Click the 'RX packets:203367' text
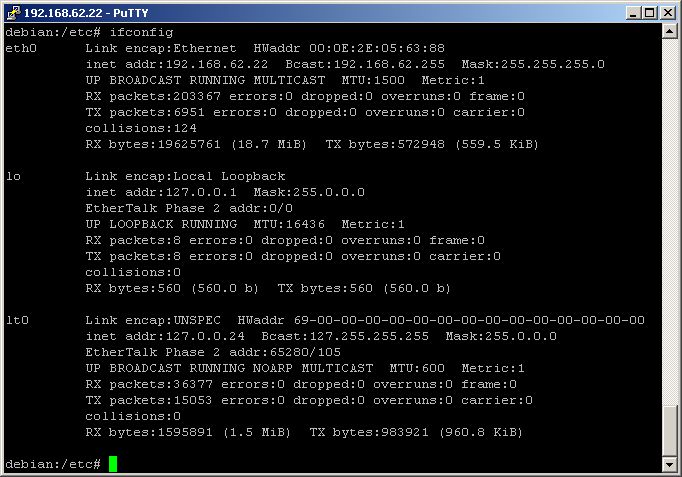This screenshot has height=477, width=682. tap(153, 97)
